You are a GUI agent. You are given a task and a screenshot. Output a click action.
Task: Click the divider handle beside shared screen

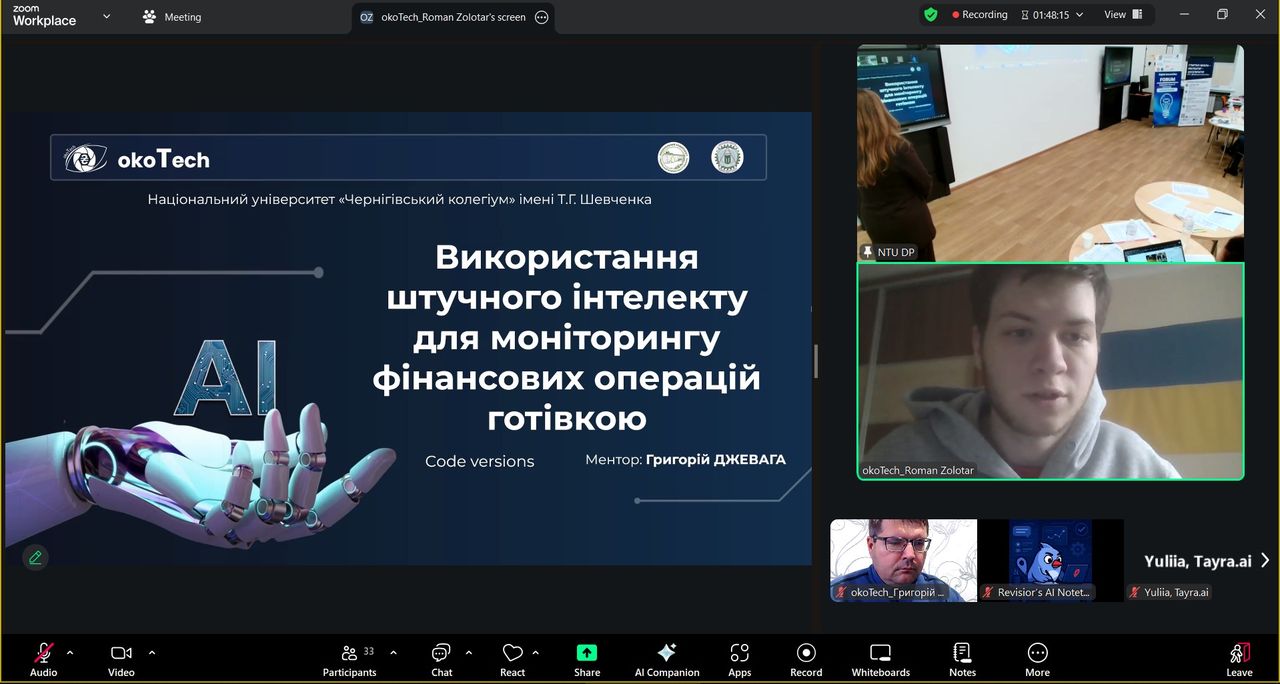tap(816, 361)
